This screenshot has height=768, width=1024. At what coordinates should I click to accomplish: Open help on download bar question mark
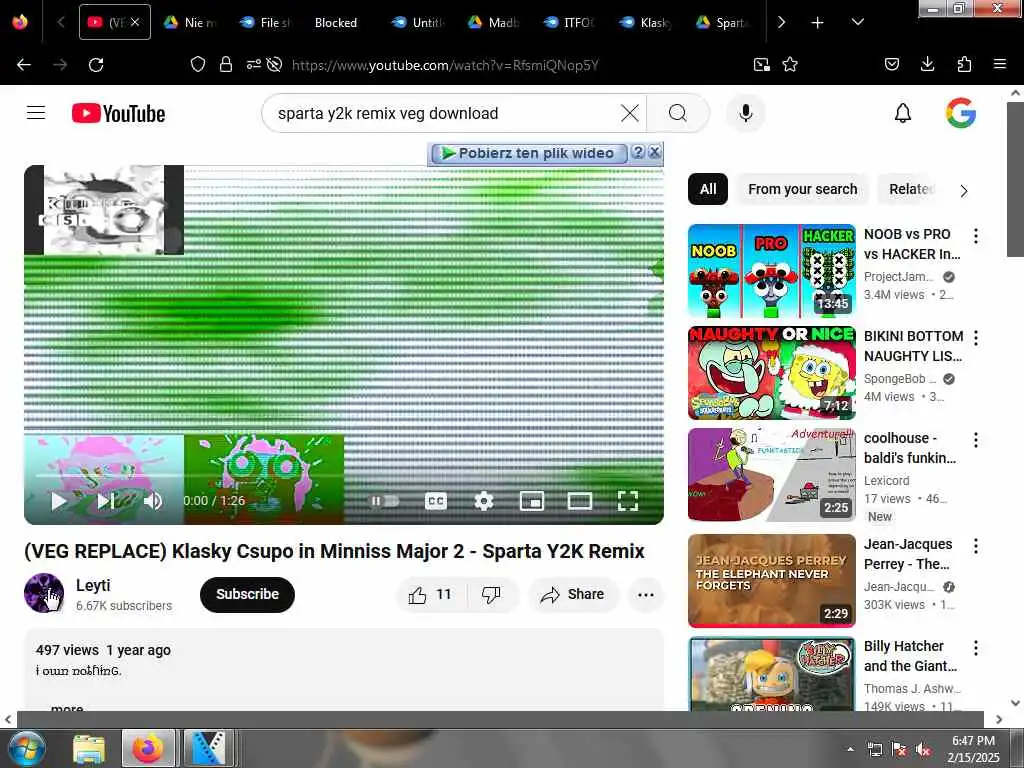(x=638, y=153)
